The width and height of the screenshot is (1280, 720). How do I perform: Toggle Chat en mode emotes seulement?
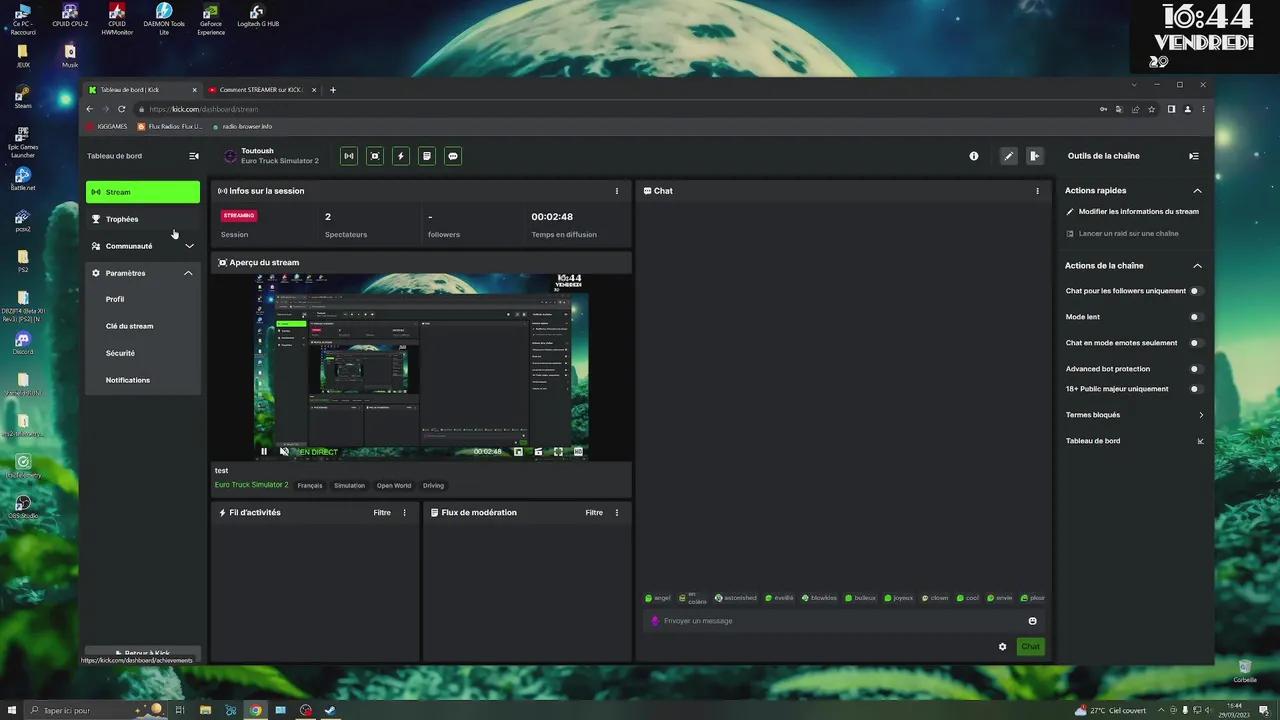coord(1195,343)
